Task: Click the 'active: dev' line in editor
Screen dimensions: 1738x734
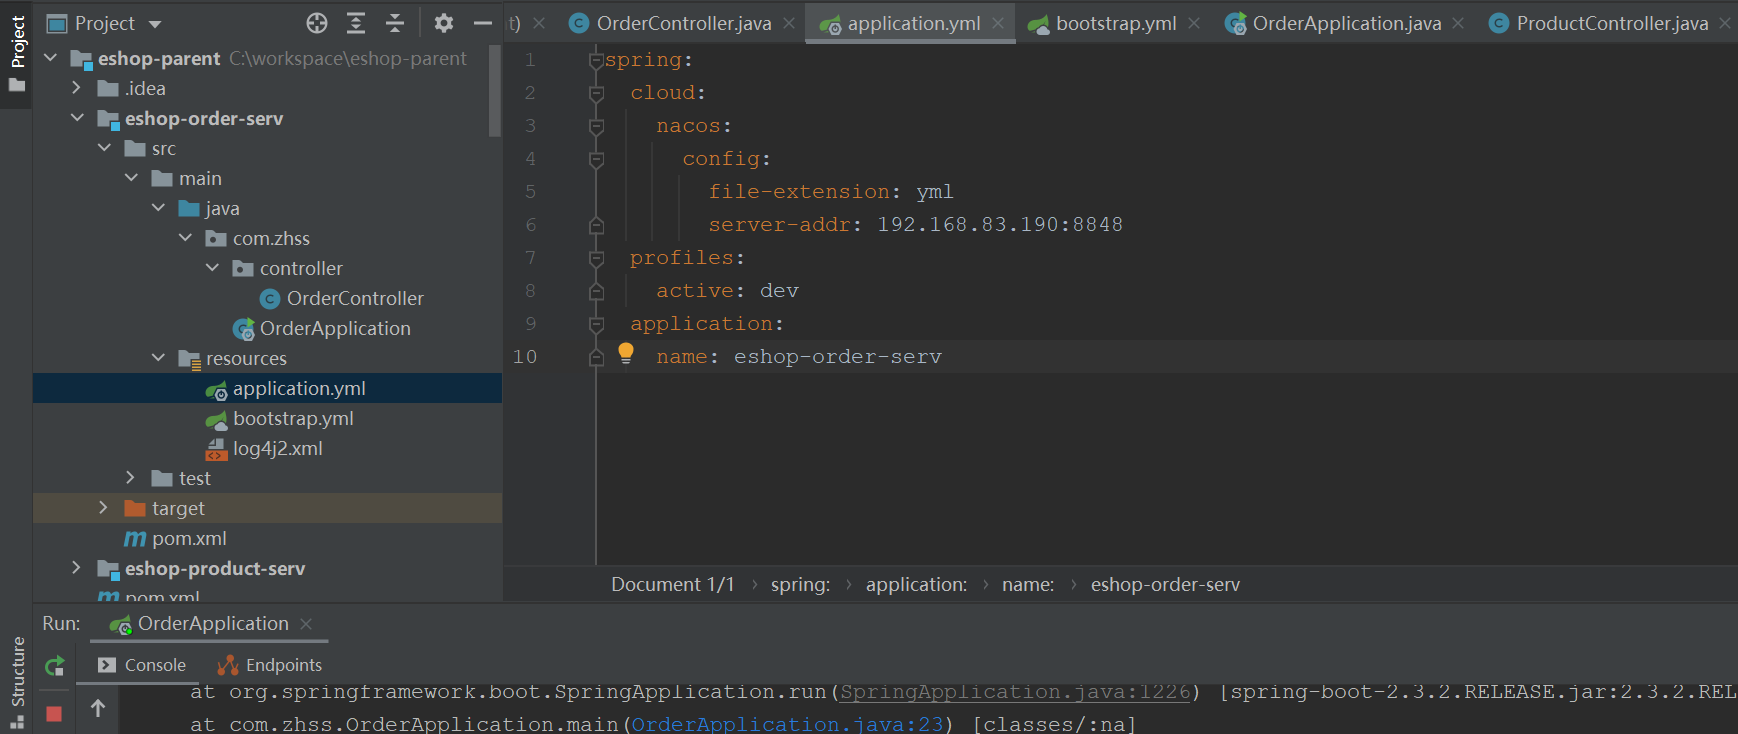Action: [x=727, y=291]
